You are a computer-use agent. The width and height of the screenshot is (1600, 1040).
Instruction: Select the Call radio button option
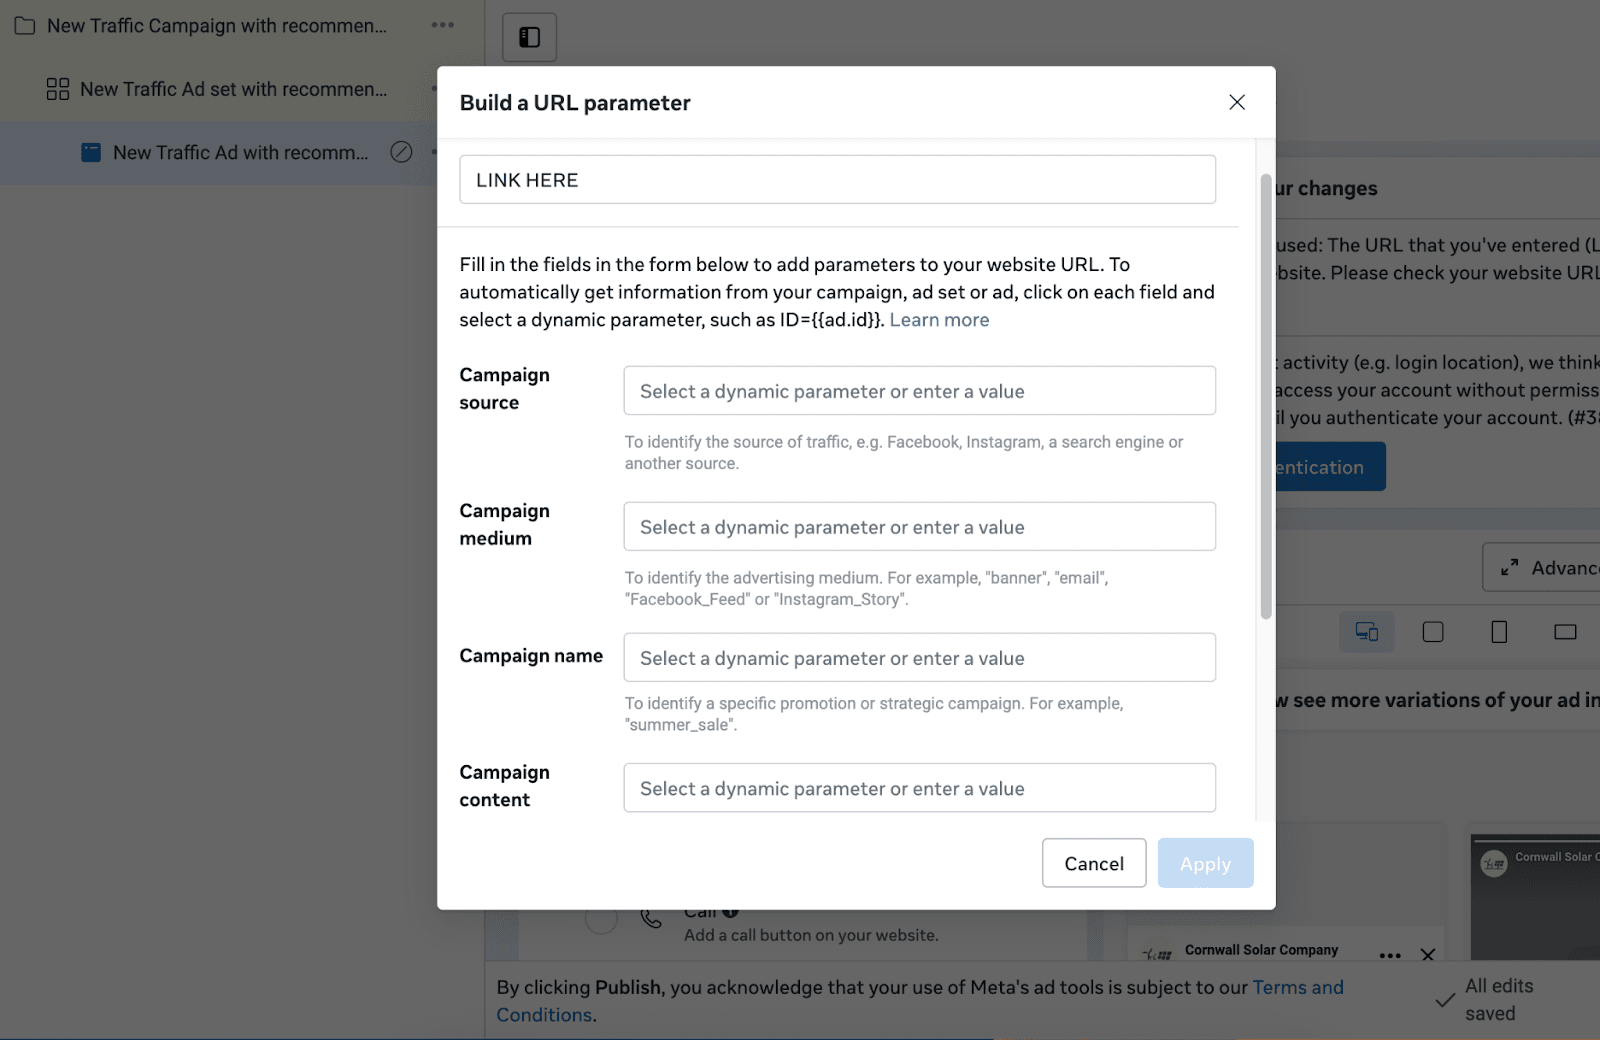click(x=601, y=918)
